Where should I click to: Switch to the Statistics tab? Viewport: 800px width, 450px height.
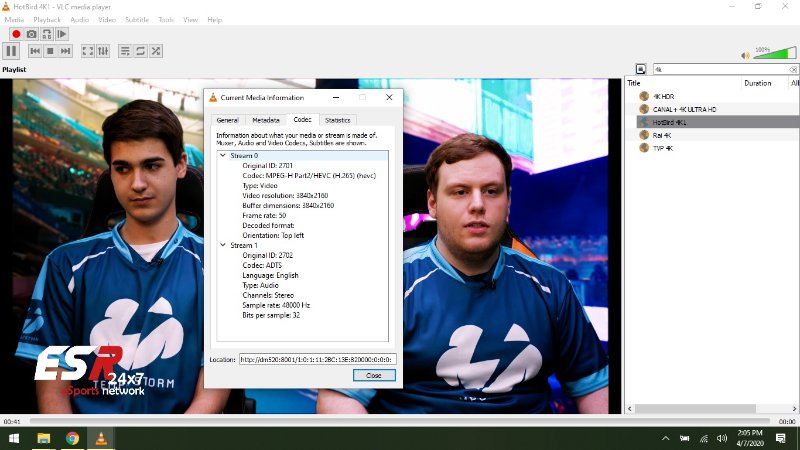(338, 120)
